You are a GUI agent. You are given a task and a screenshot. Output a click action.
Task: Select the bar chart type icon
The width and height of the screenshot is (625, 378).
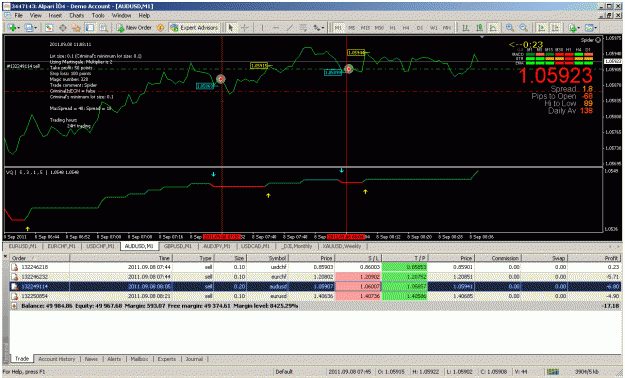[465, 28]
